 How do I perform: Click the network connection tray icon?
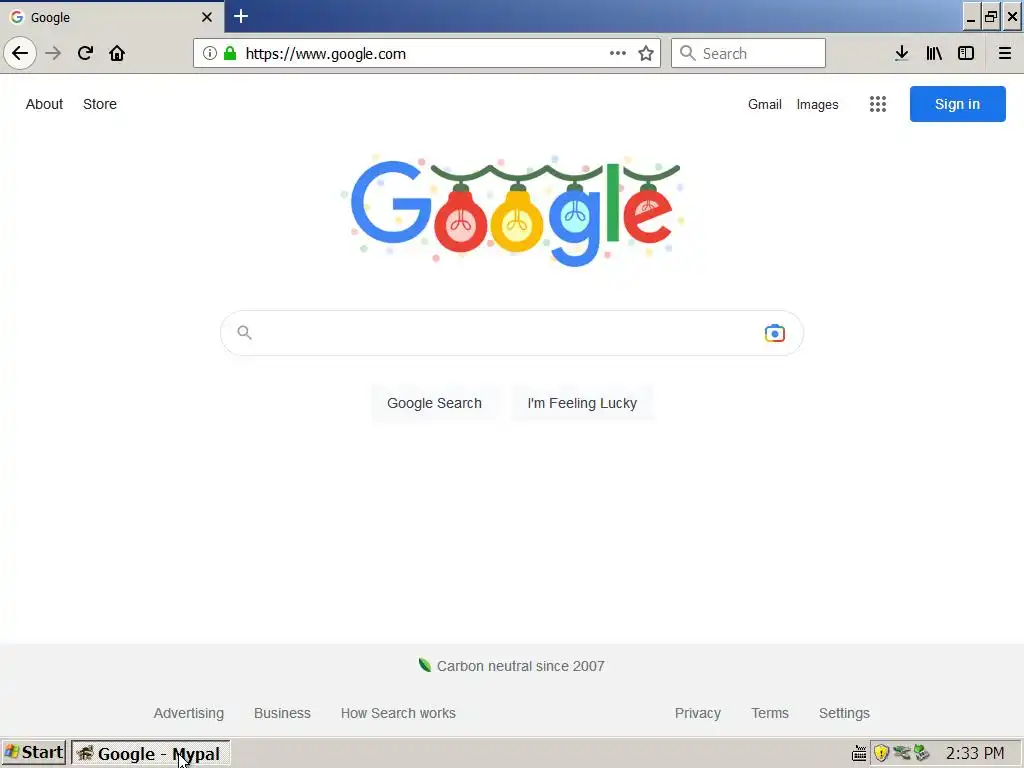click(902, 753)
